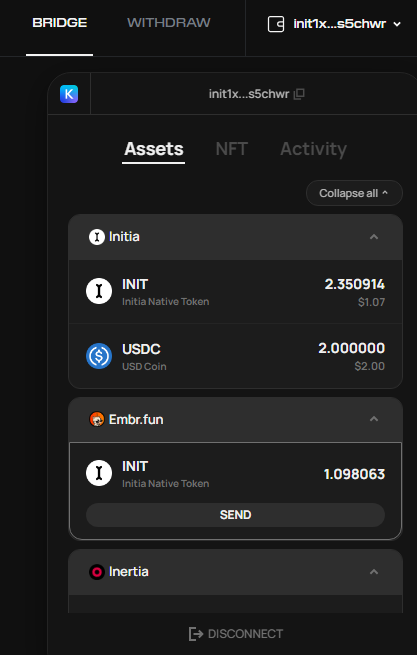
Task: Click the Inertia chain logo
Action: coord(97,571)
